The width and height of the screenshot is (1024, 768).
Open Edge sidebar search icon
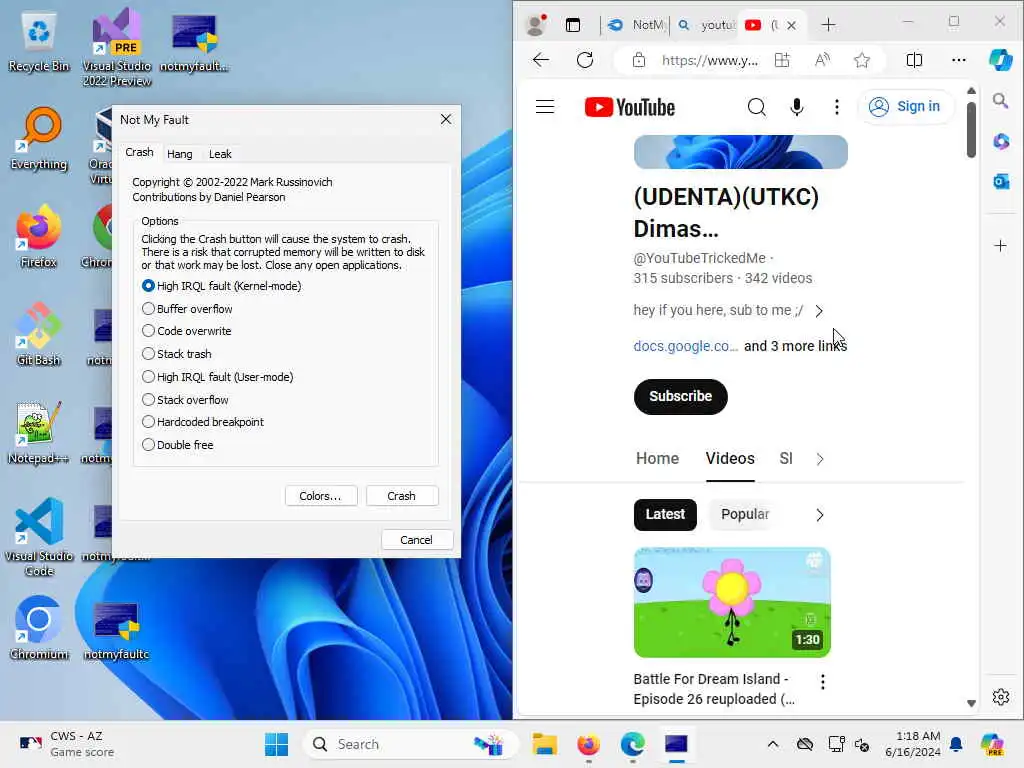coord(1000,101)
